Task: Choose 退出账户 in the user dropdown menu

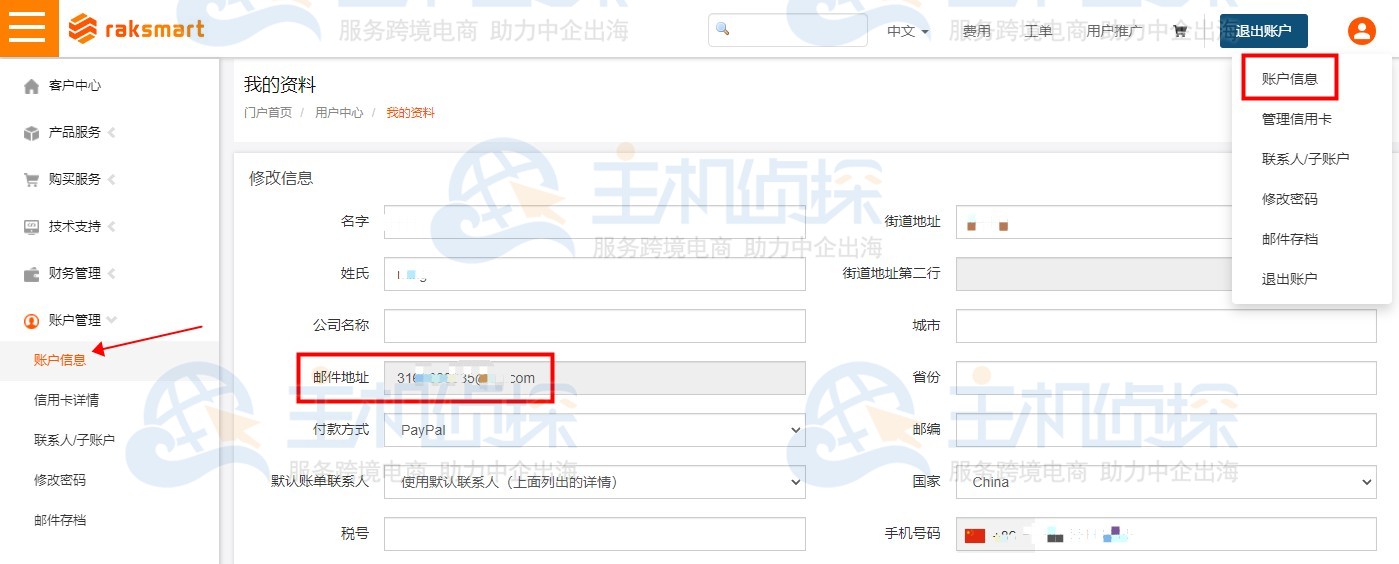Action: point(1290,279)
